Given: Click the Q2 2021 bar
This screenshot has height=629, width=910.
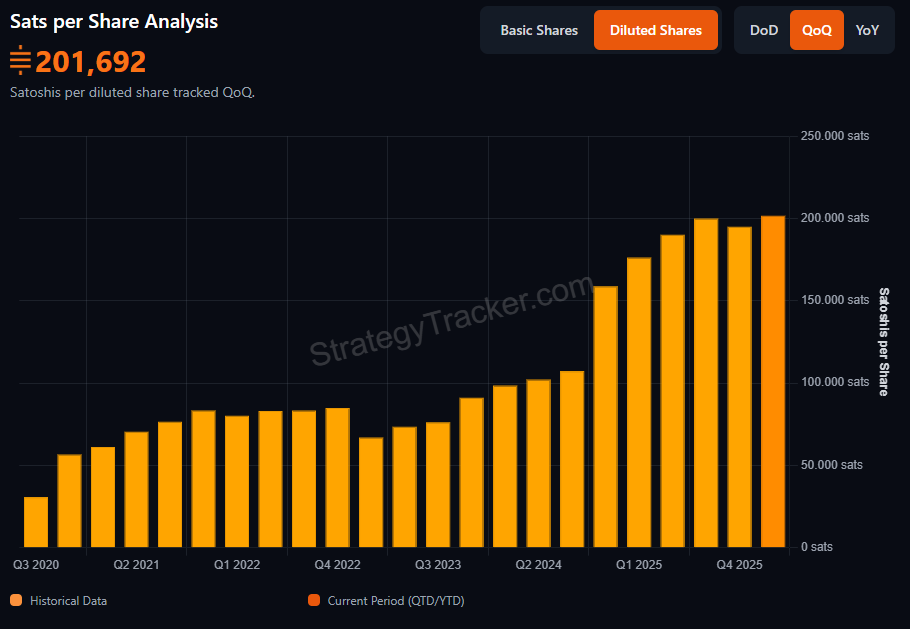Looking at the screenshot, I should (x=136, y=490).
